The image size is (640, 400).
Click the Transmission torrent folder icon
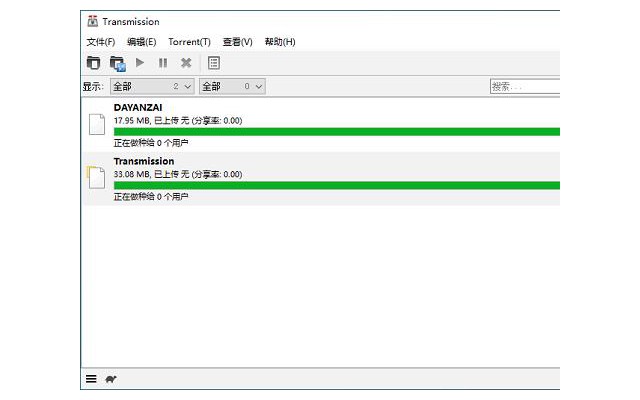tap(96, 178)
